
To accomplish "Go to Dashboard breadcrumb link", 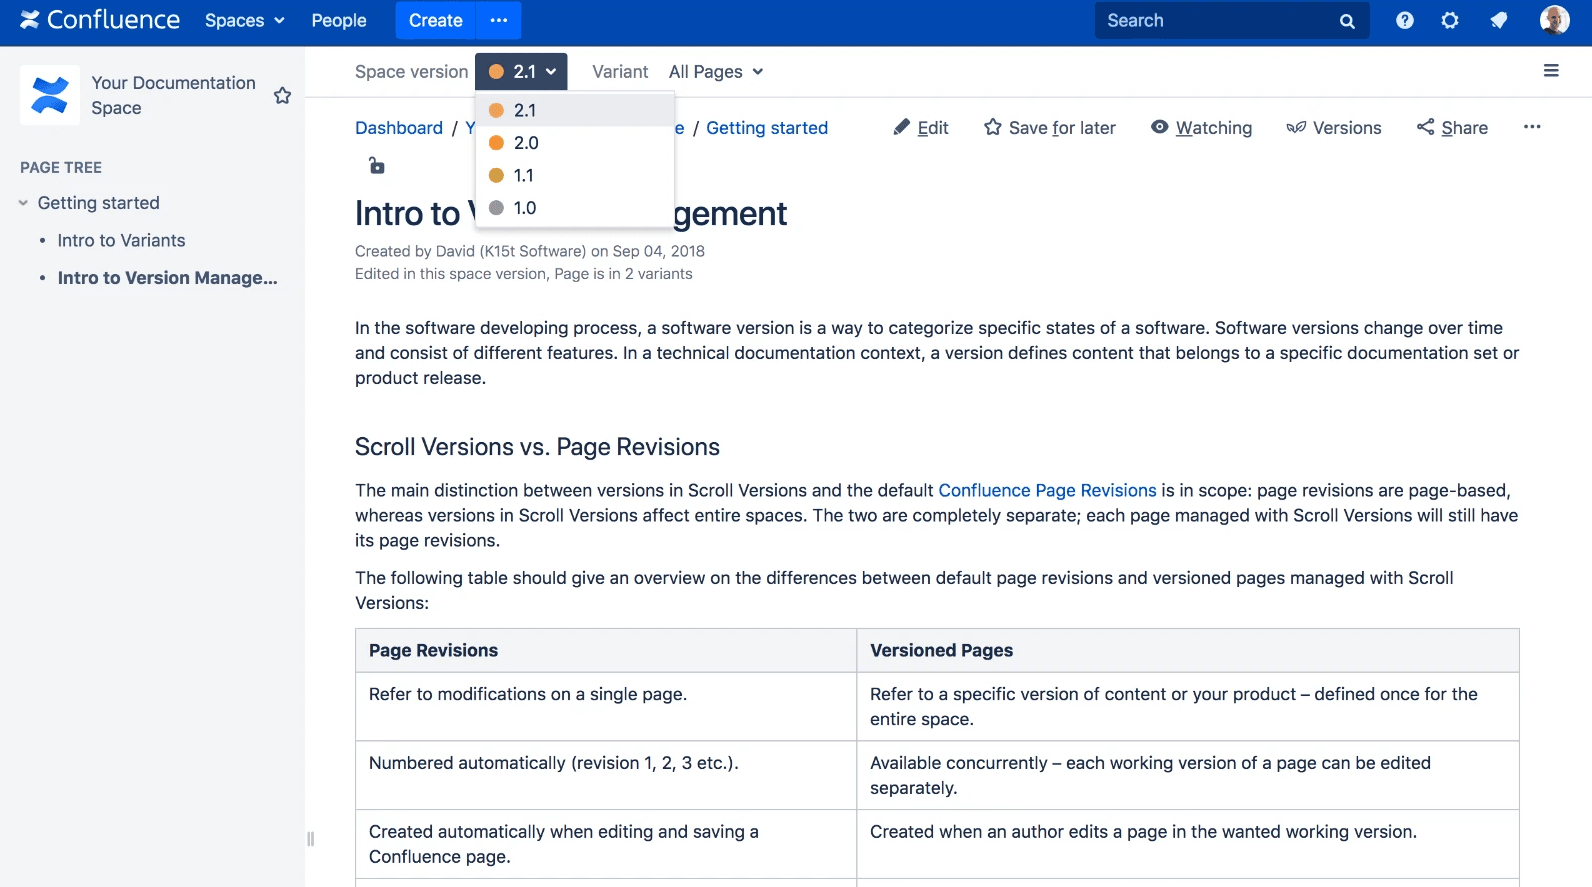I will [399, 128].
